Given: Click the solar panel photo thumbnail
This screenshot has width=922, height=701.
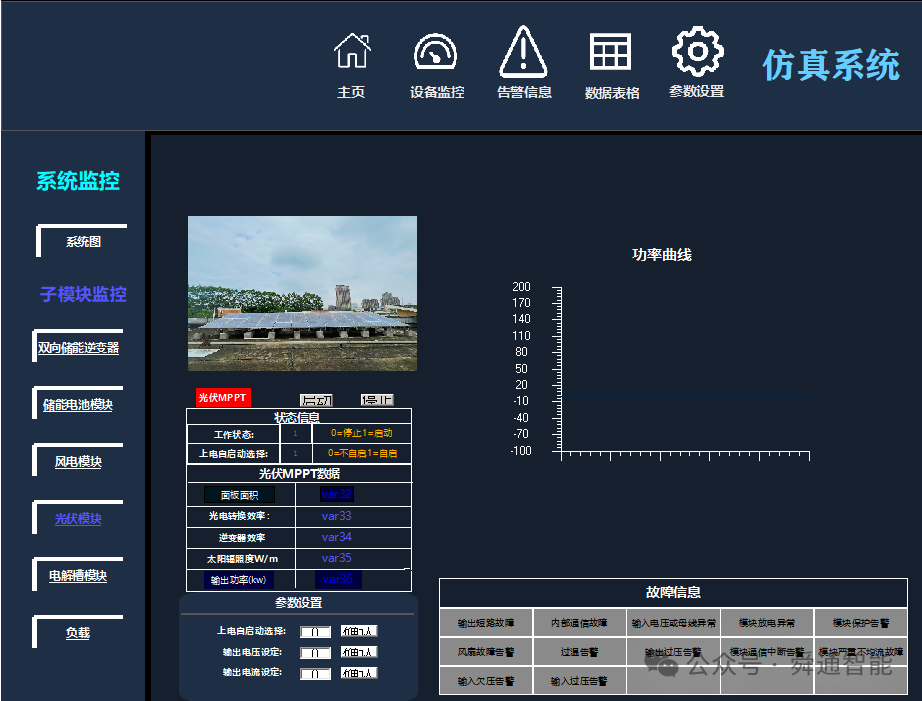Looking at the screenshot, I should 301,292.
